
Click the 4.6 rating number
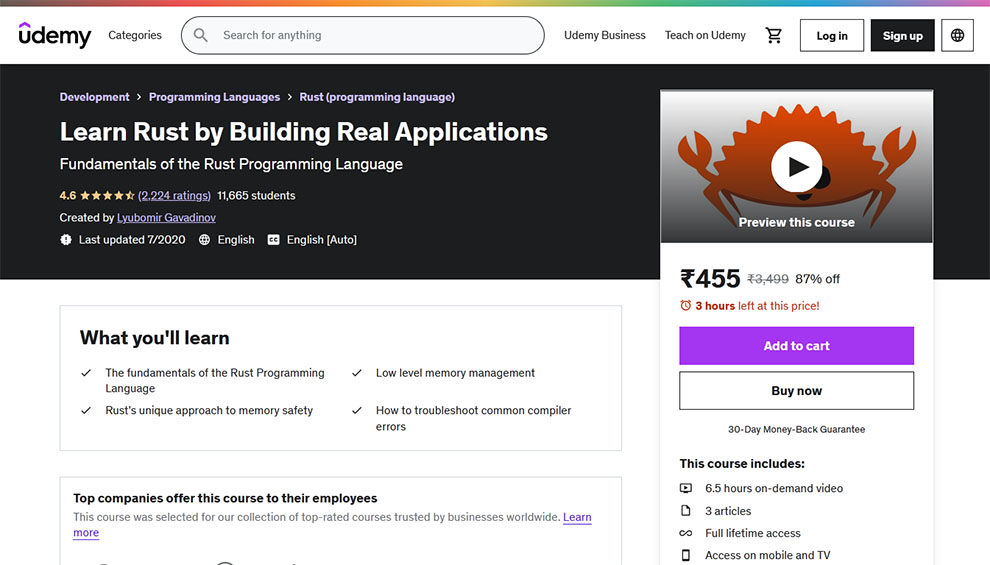tap(68, 196)
